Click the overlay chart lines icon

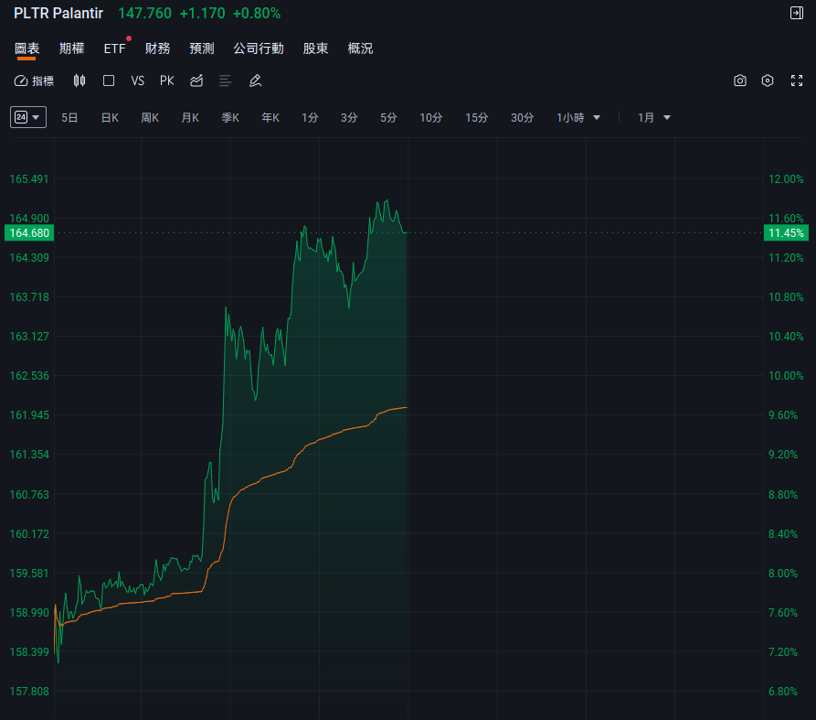[x=196, y=81]
